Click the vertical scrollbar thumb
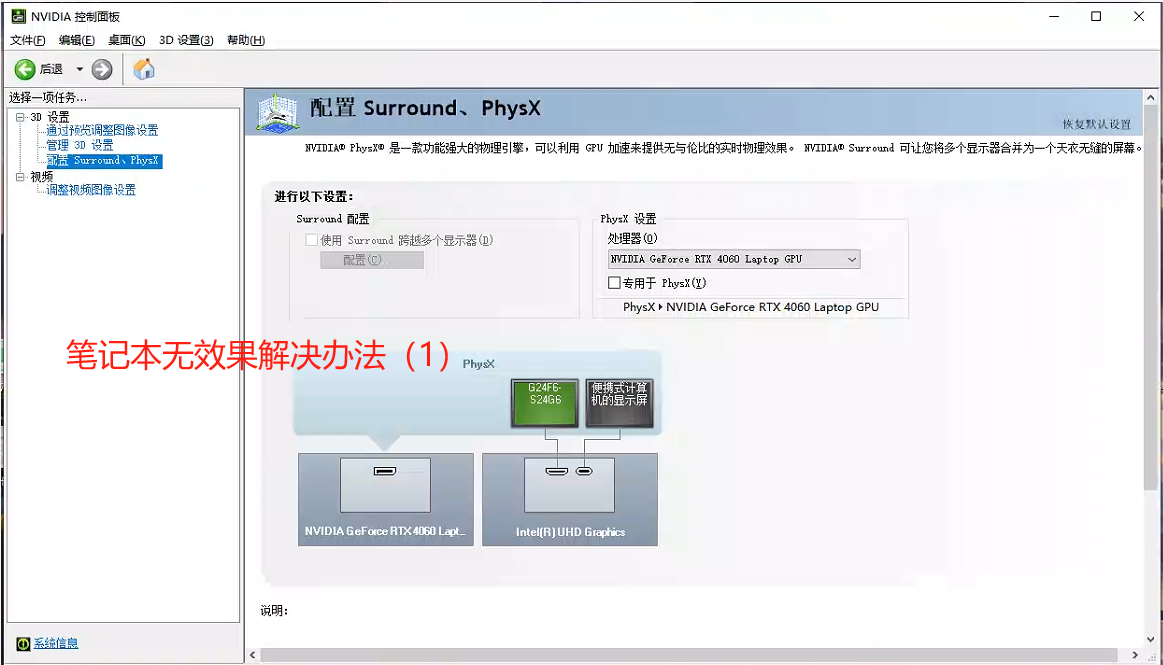1163x665 pixels. [x=1150, y=297]
